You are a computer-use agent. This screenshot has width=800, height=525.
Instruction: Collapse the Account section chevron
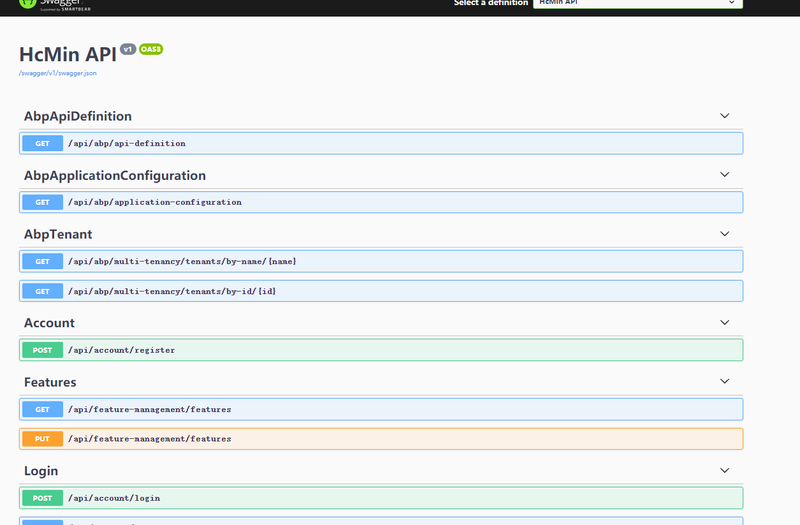coord(724,322)
